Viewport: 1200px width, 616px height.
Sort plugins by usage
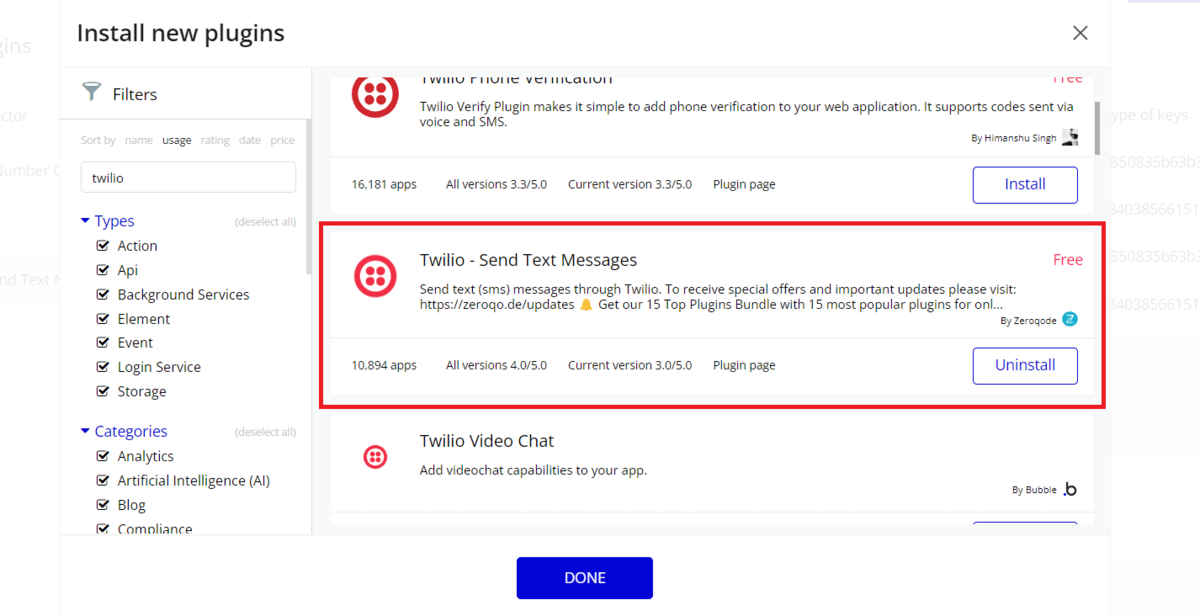click(177, 140)
